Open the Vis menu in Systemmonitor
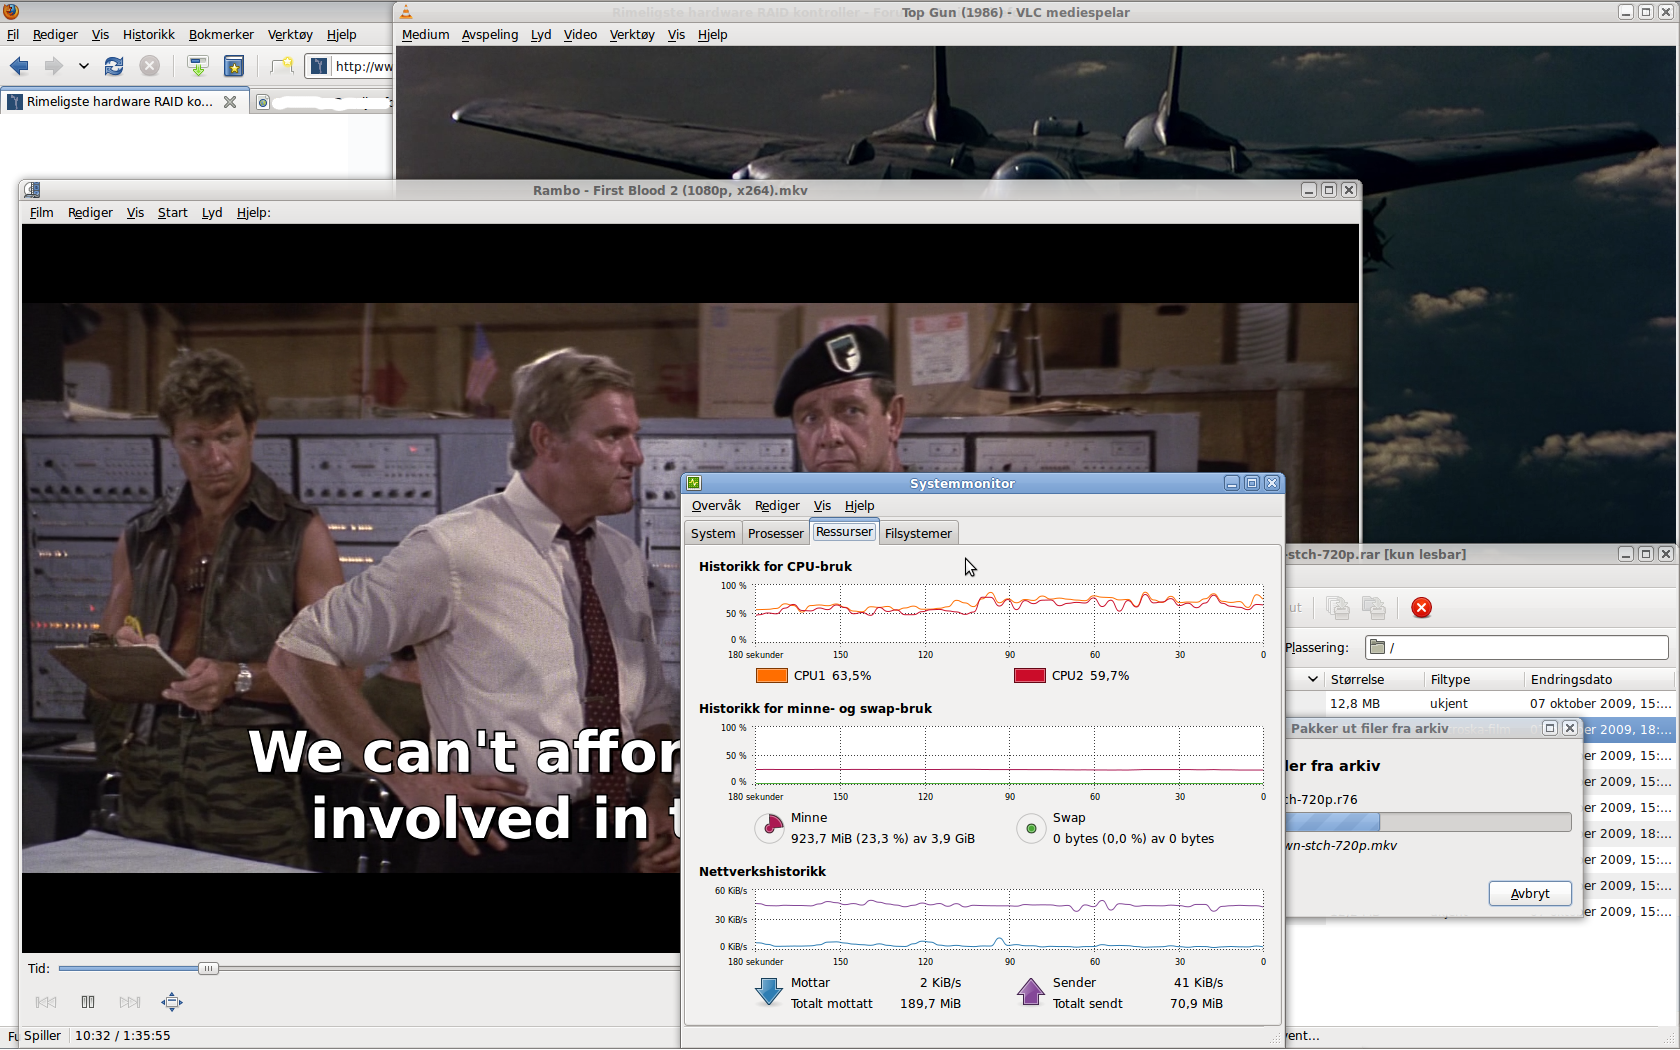The image size is (1680, 1050). (822, 505)
